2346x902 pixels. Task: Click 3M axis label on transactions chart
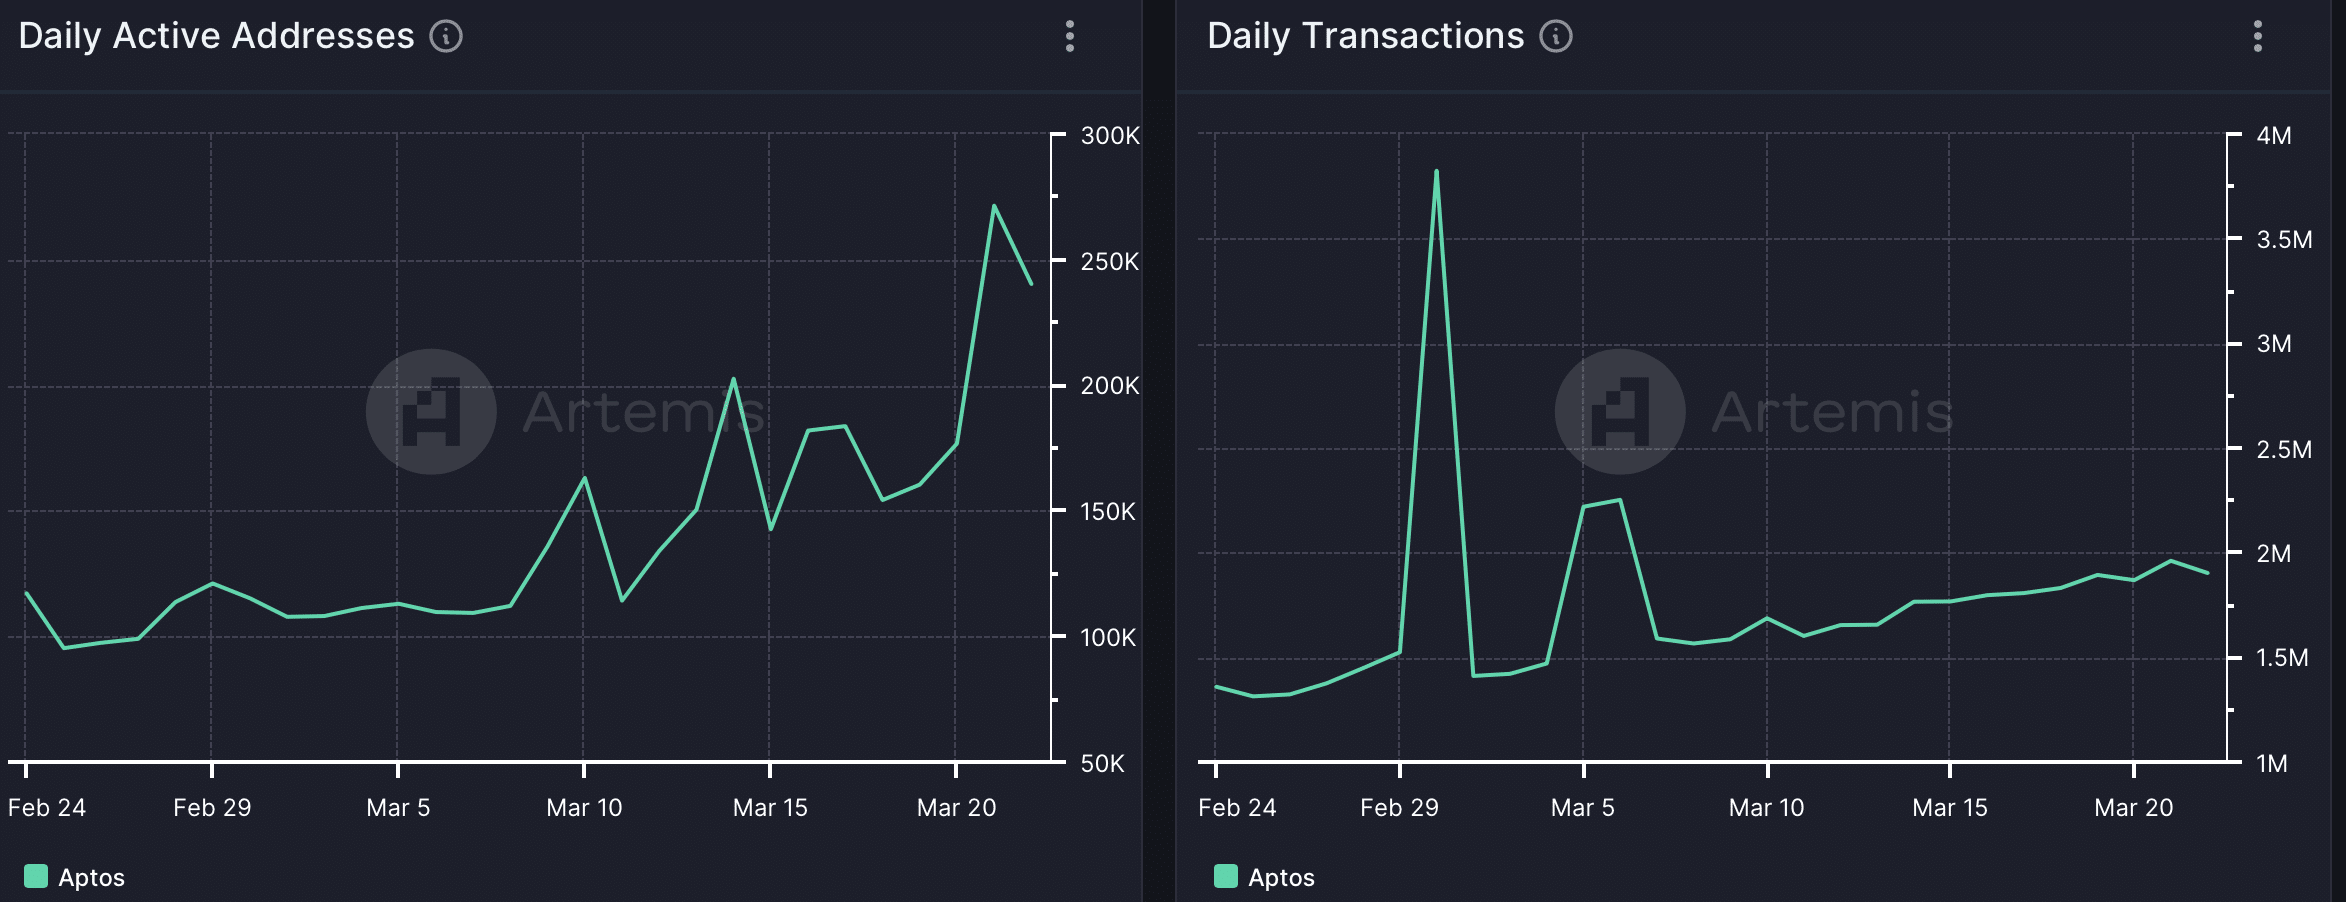(2274, 344)
